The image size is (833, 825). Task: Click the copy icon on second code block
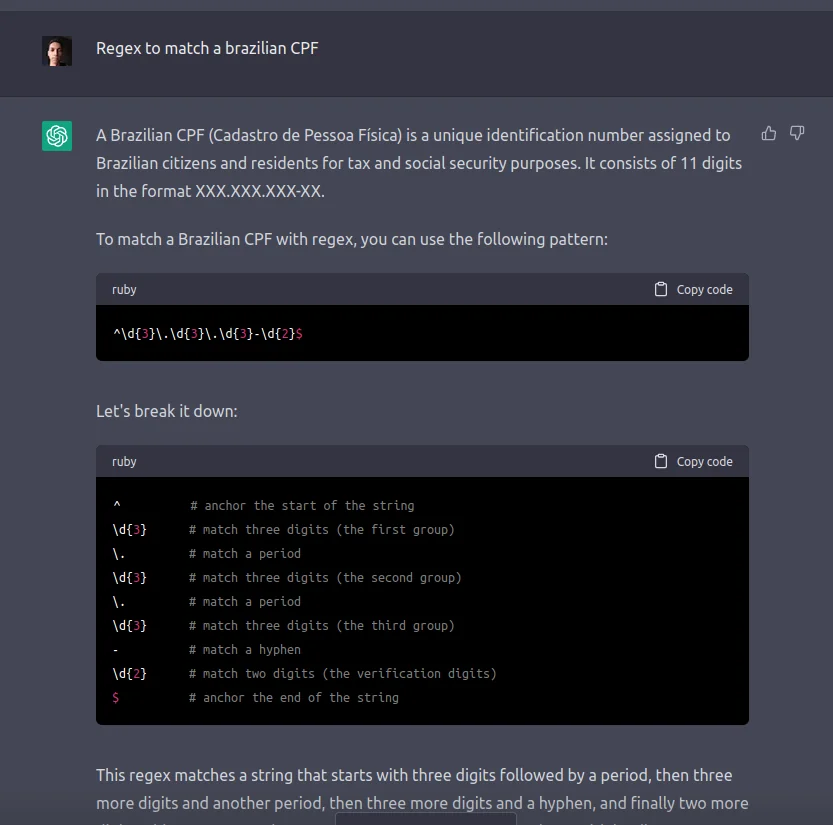point(661,461)
